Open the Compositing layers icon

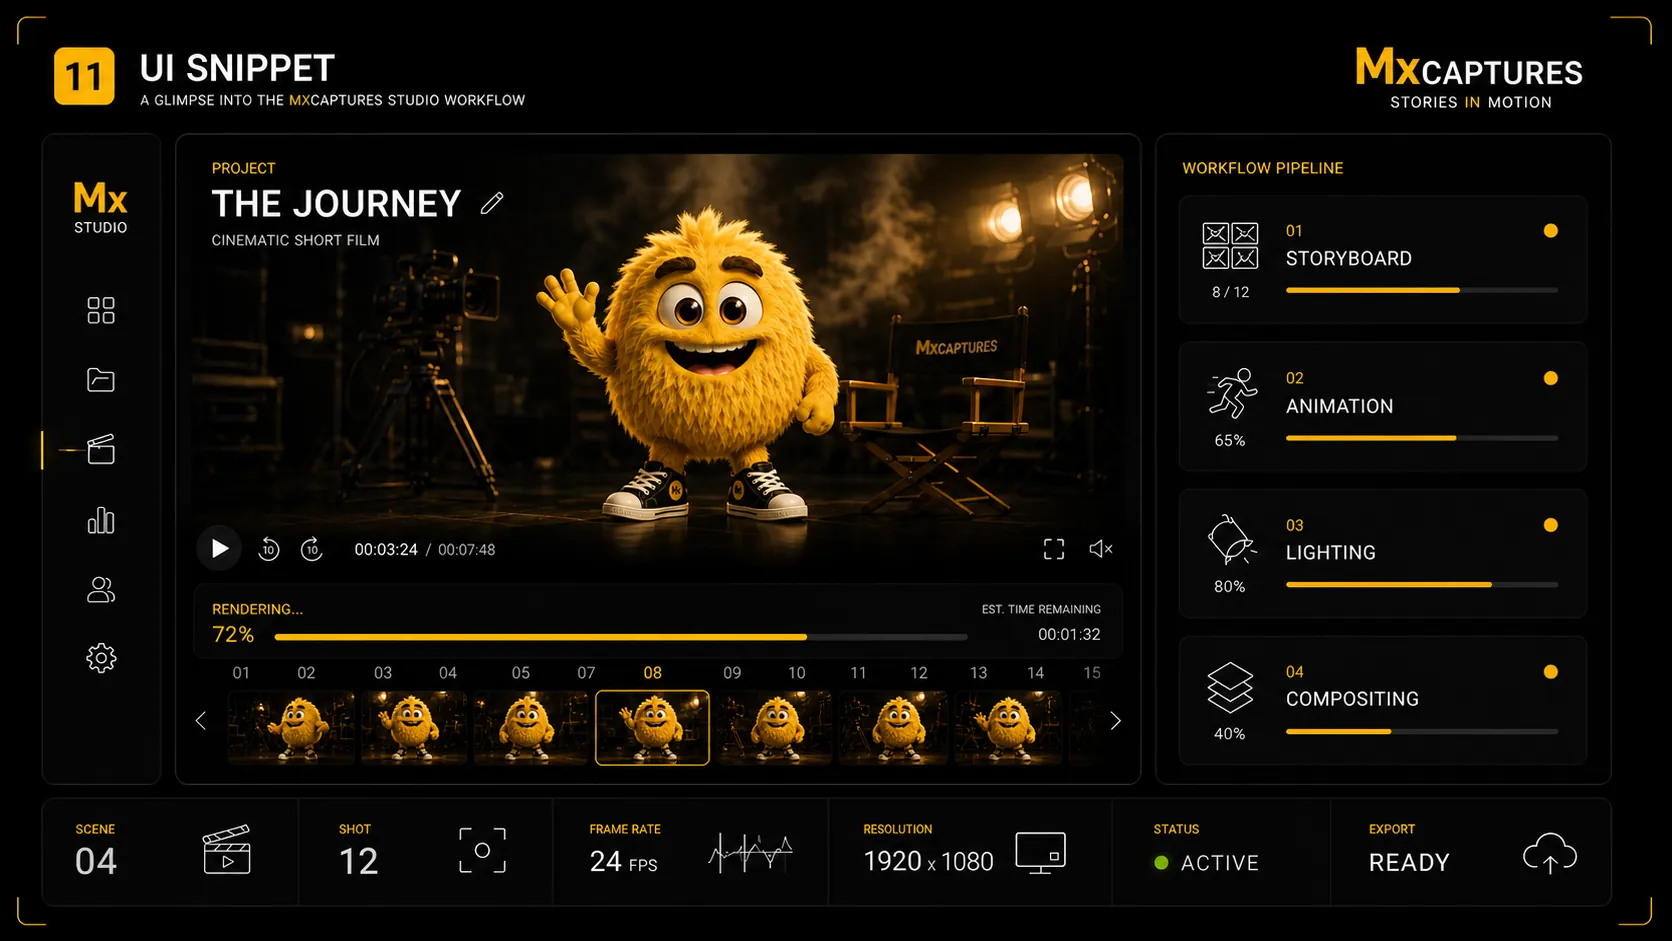[1230, 687]
